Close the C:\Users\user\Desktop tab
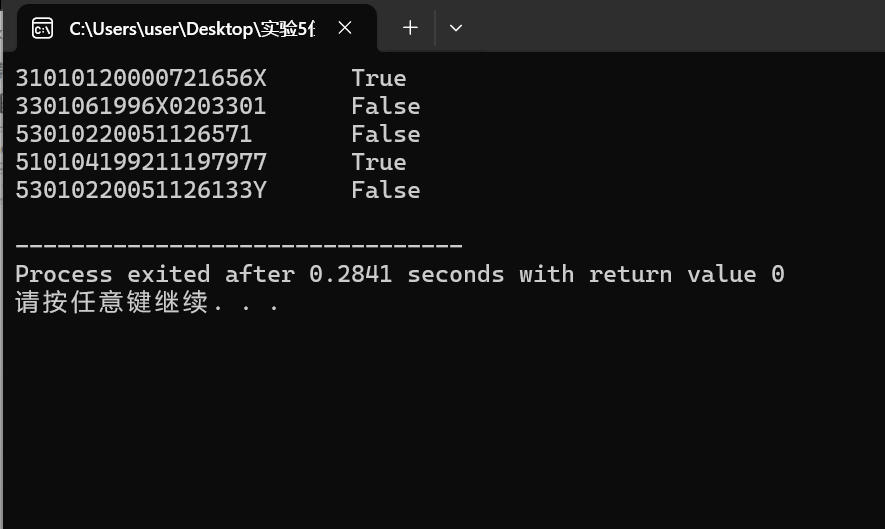Viewport: 885px width, 529px height. 345,28
